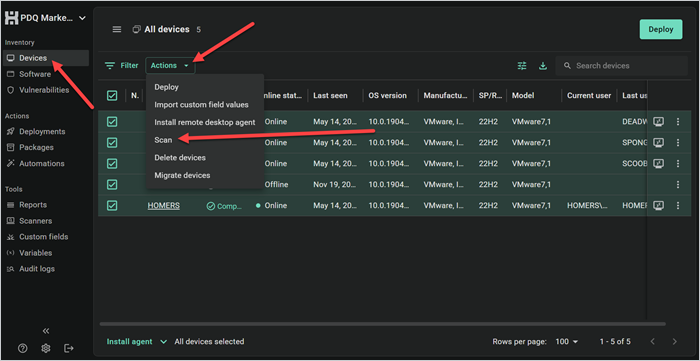Click HOMERS Compliant status badge

pos(224,206)
